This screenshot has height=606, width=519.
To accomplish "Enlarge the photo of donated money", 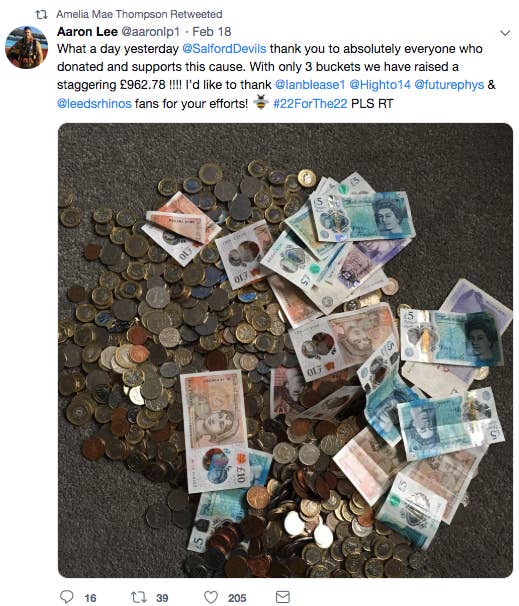I will pyautogui.click(x=285, y=350).
